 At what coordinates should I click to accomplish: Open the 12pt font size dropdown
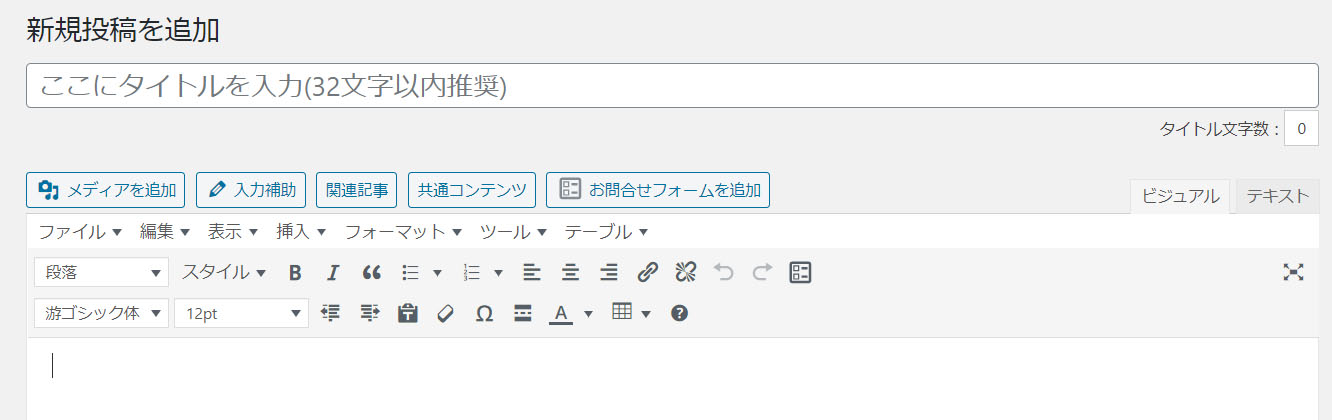click(x=241, y=313)
